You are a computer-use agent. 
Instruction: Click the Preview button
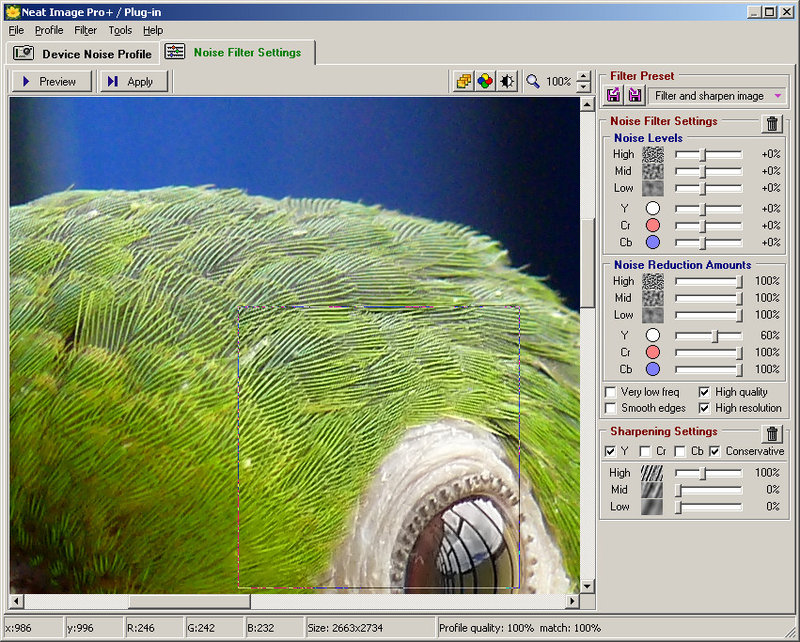(x=51, y=82)
